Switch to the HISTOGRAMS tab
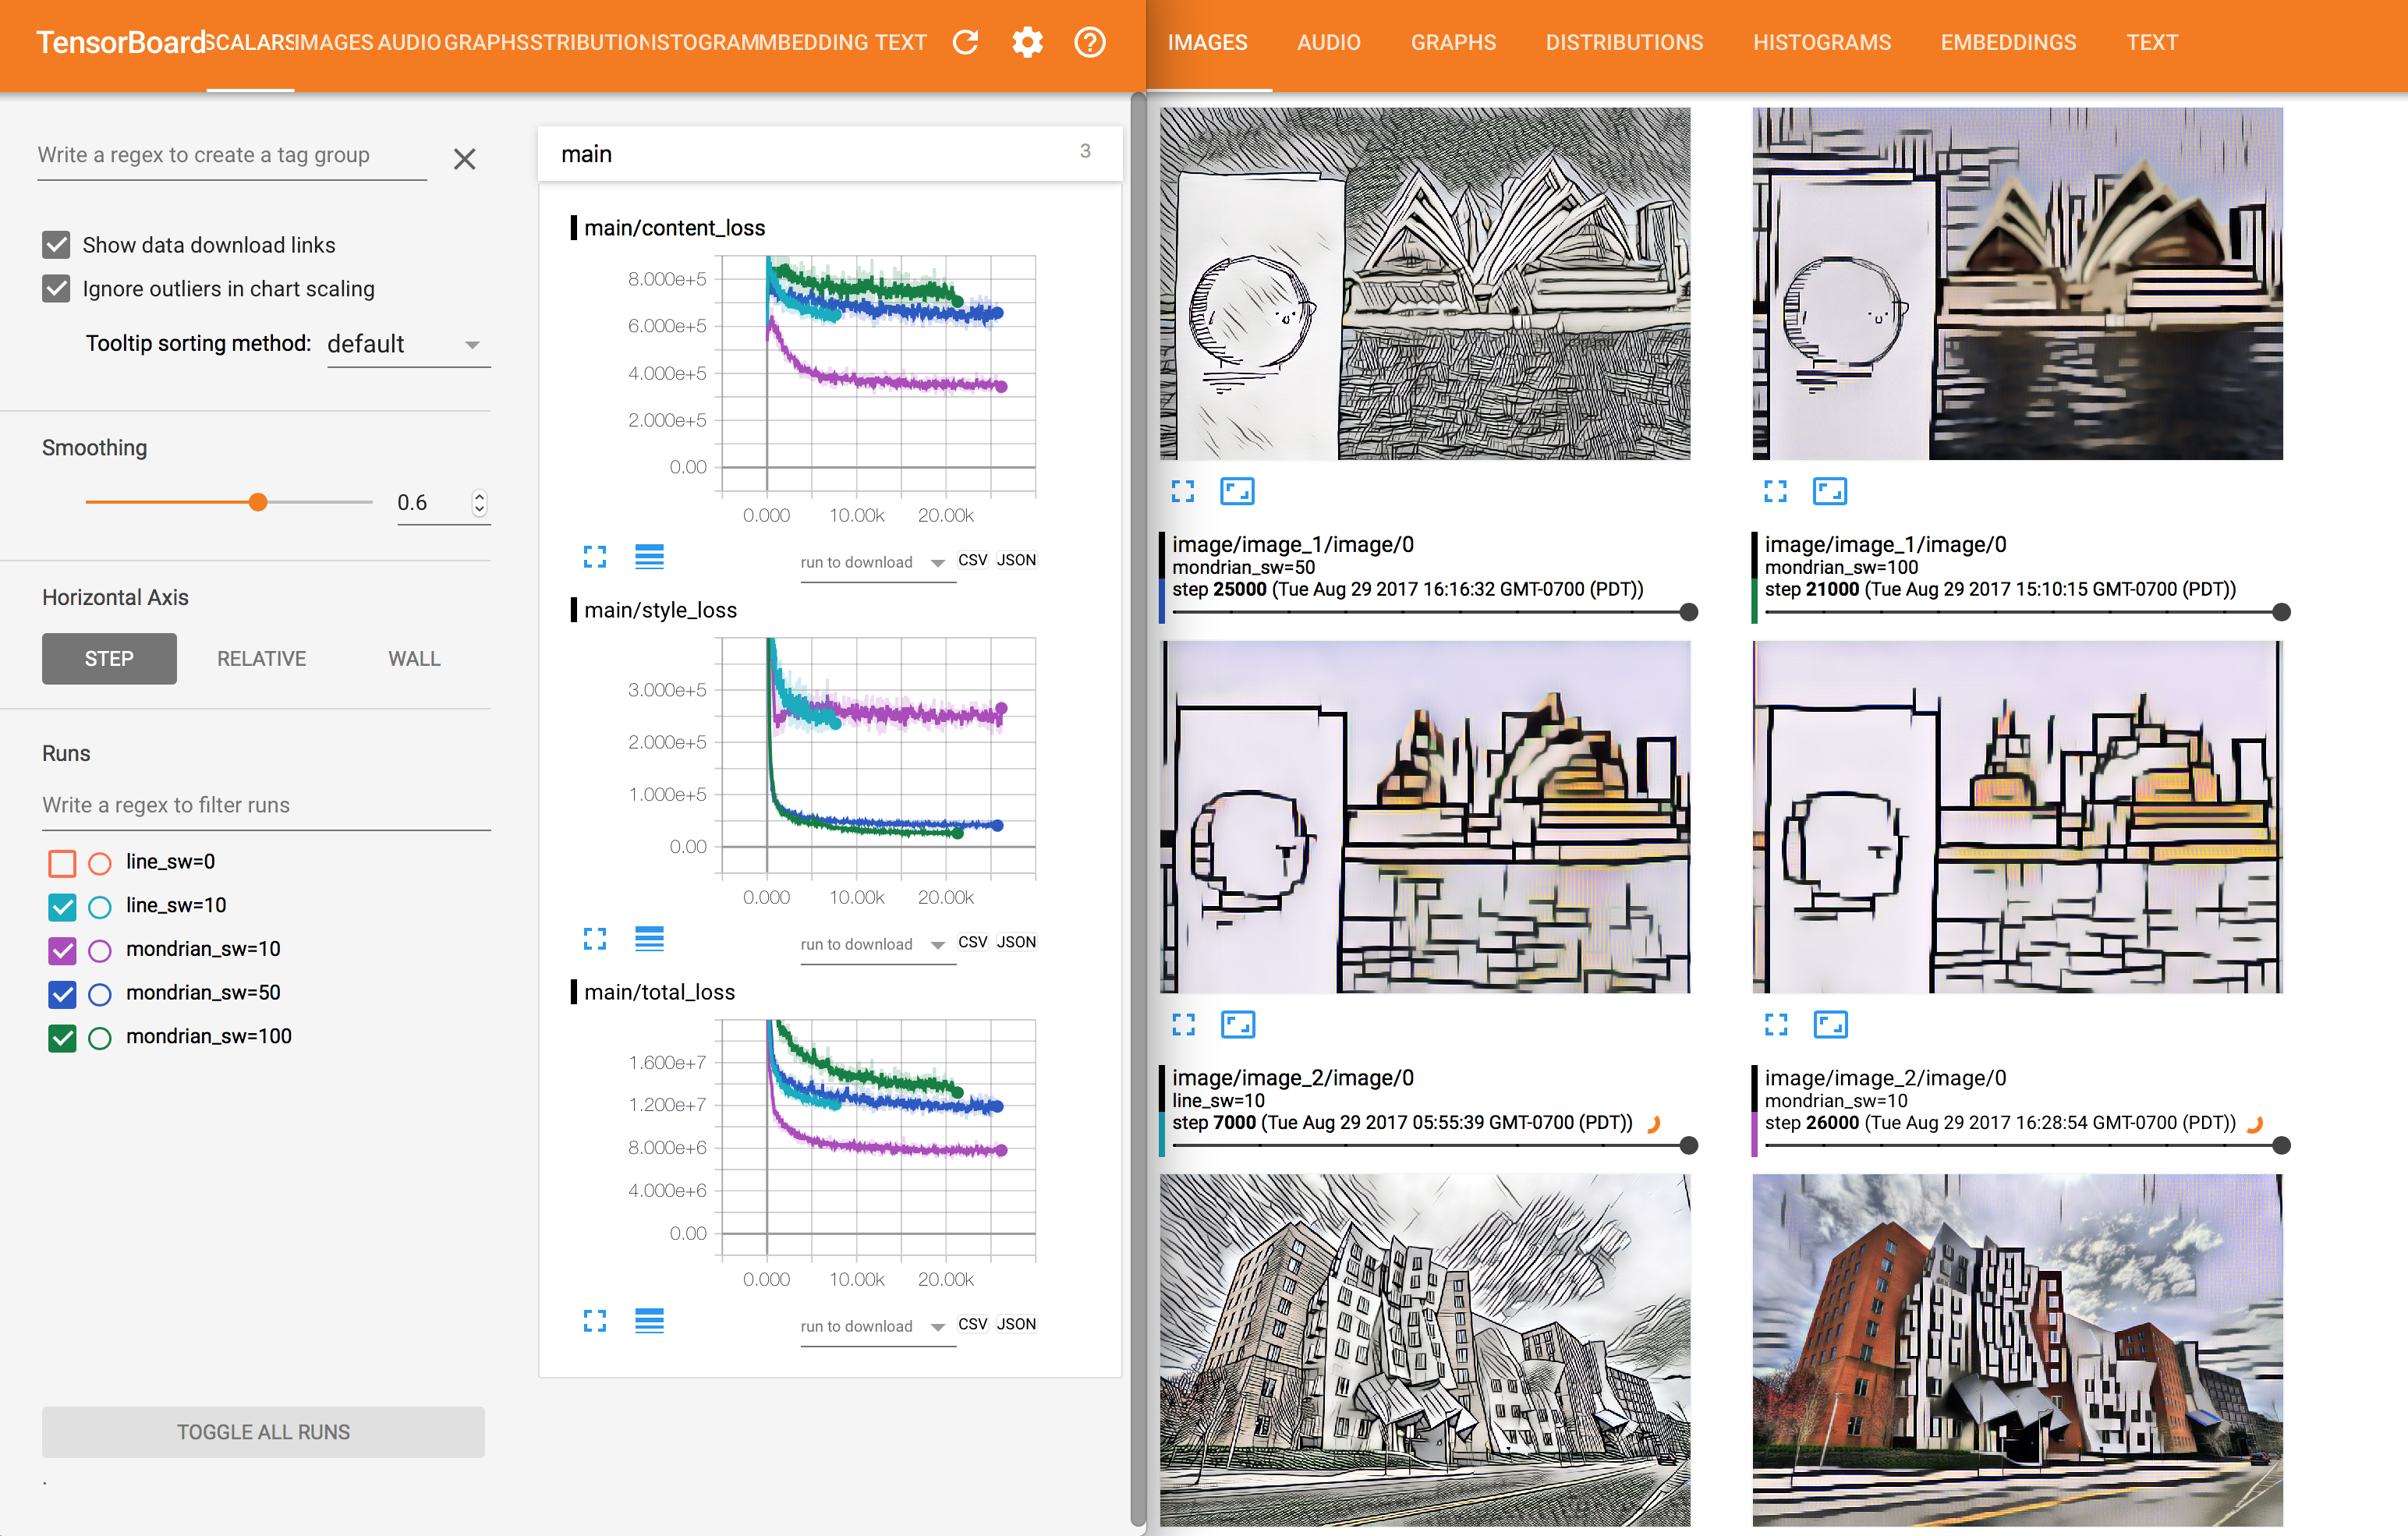 (x=1821, y=43)
